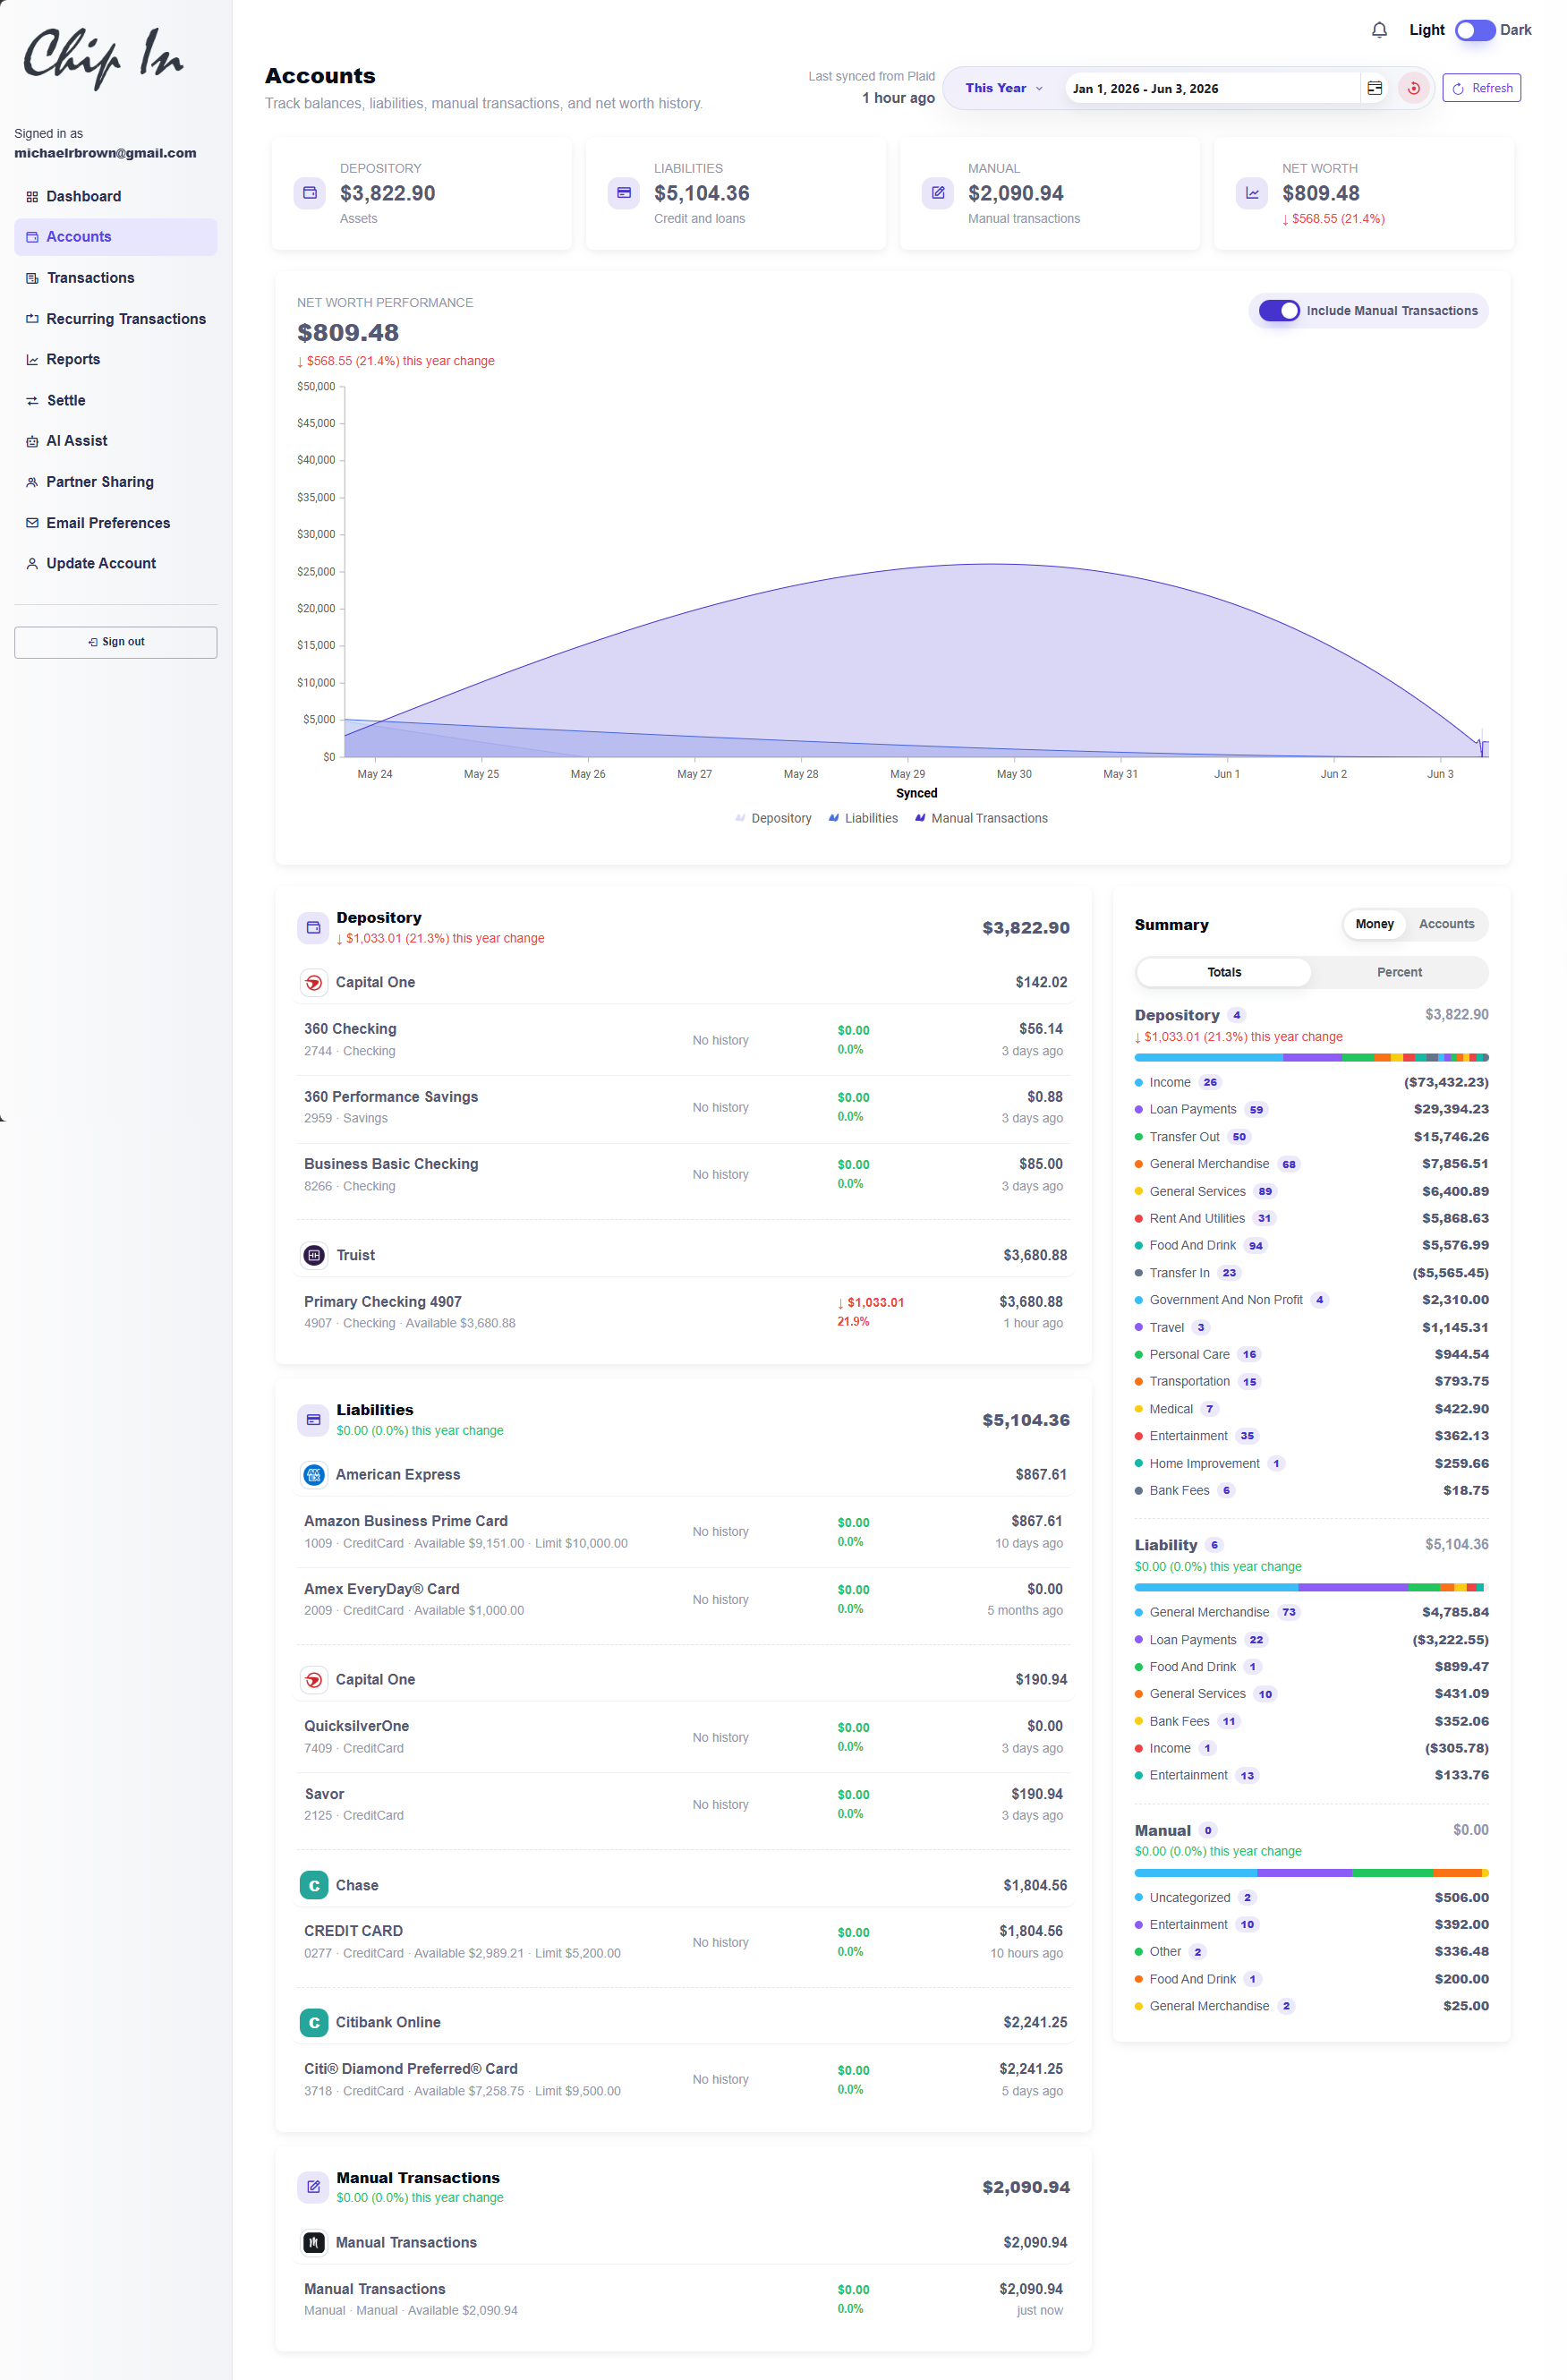This screenshot has height=2380, width=1567.
Task: Toggle Light/Dark theme switch
Action: (1474, 30)
